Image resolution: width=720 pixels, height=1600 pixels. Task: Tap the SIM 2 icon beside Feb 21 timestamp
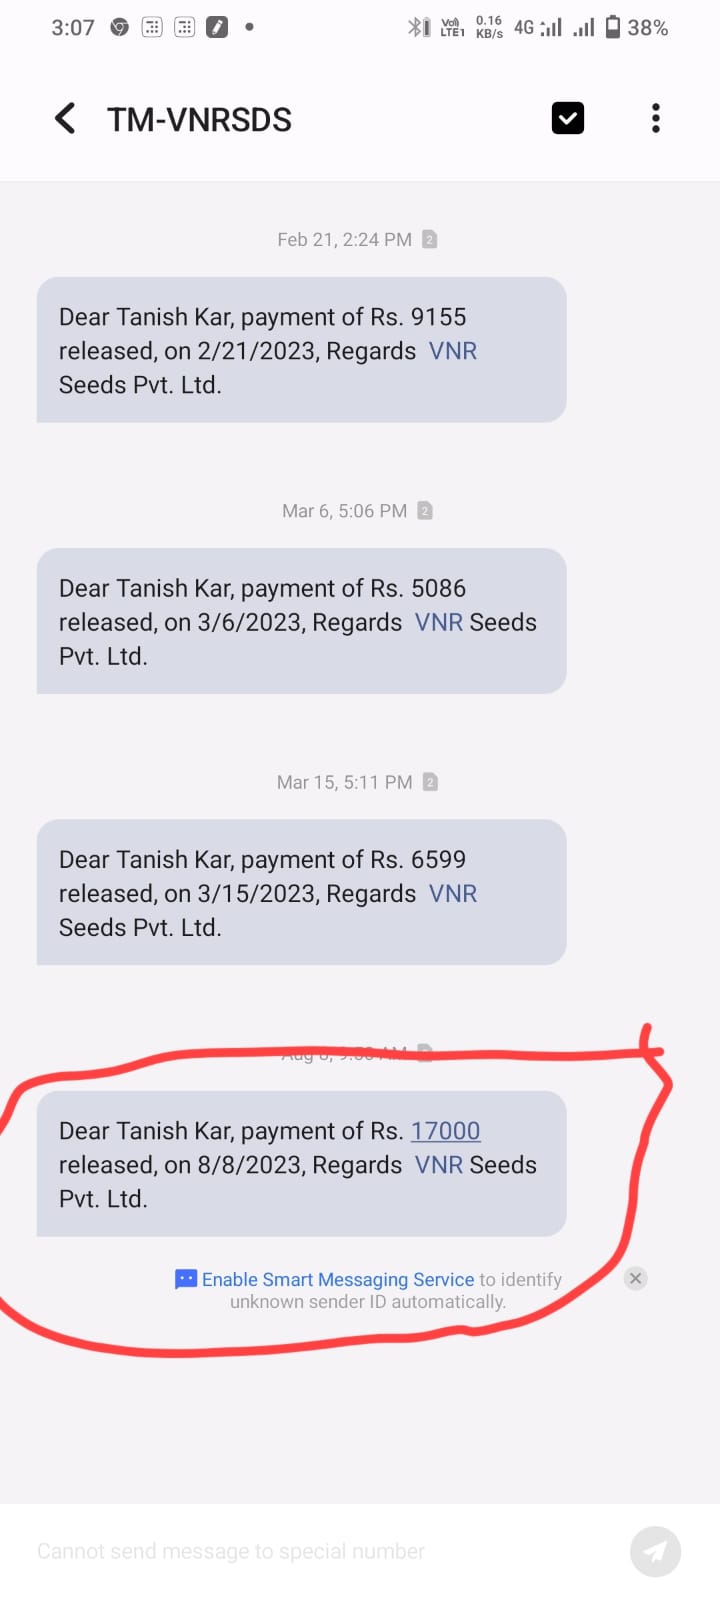tap(429, 239)
